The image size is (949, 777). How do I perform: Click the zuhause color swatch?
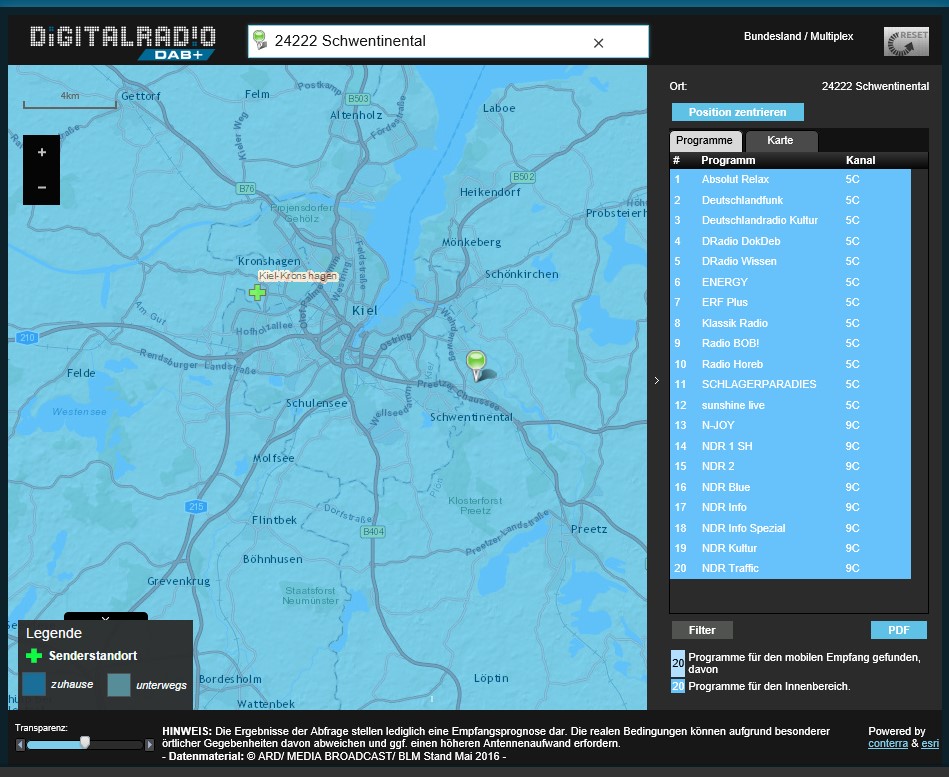(x=34, y=684)
